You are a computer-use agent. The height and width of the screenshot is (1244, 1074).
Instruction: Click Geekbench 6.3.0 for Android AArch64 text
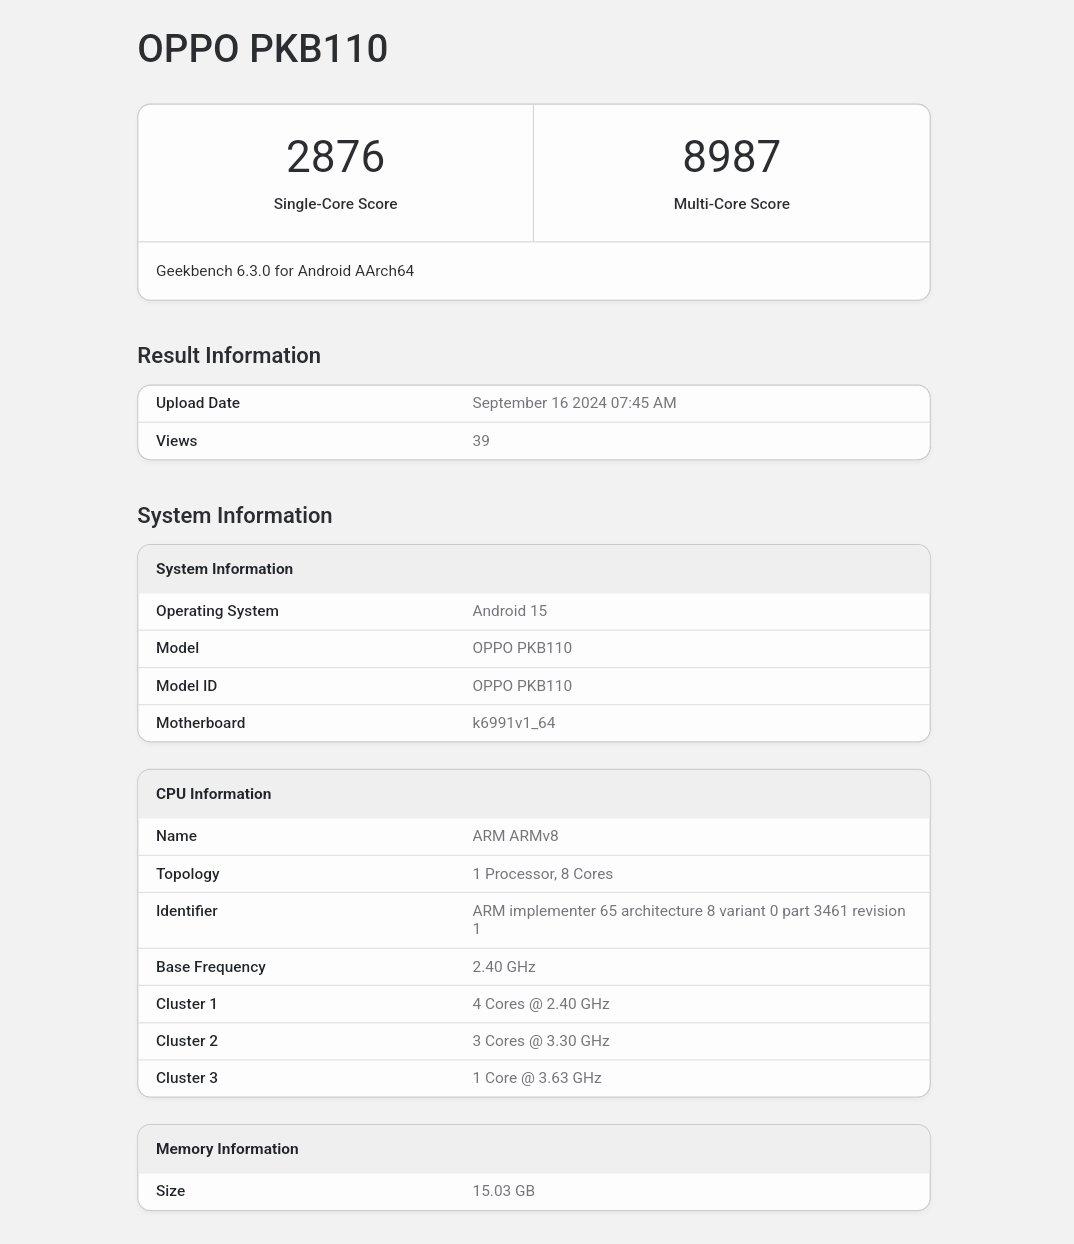tap(285, 271)
